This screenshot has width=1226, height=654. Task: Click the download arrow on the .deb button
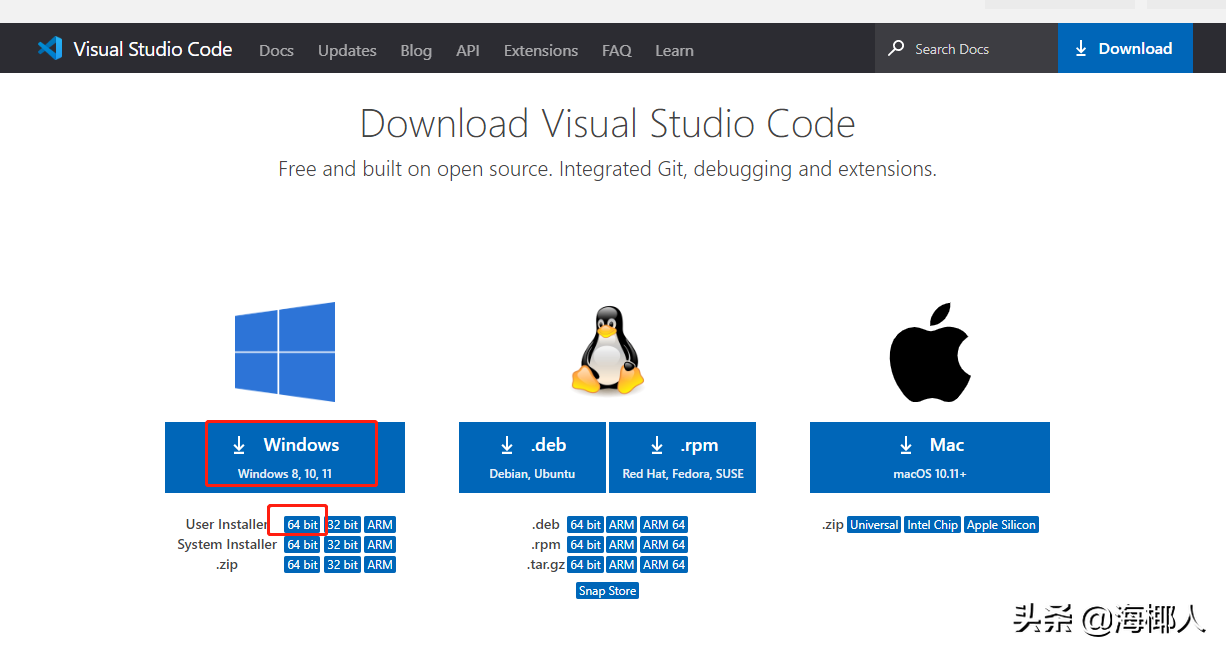(507, 445)
